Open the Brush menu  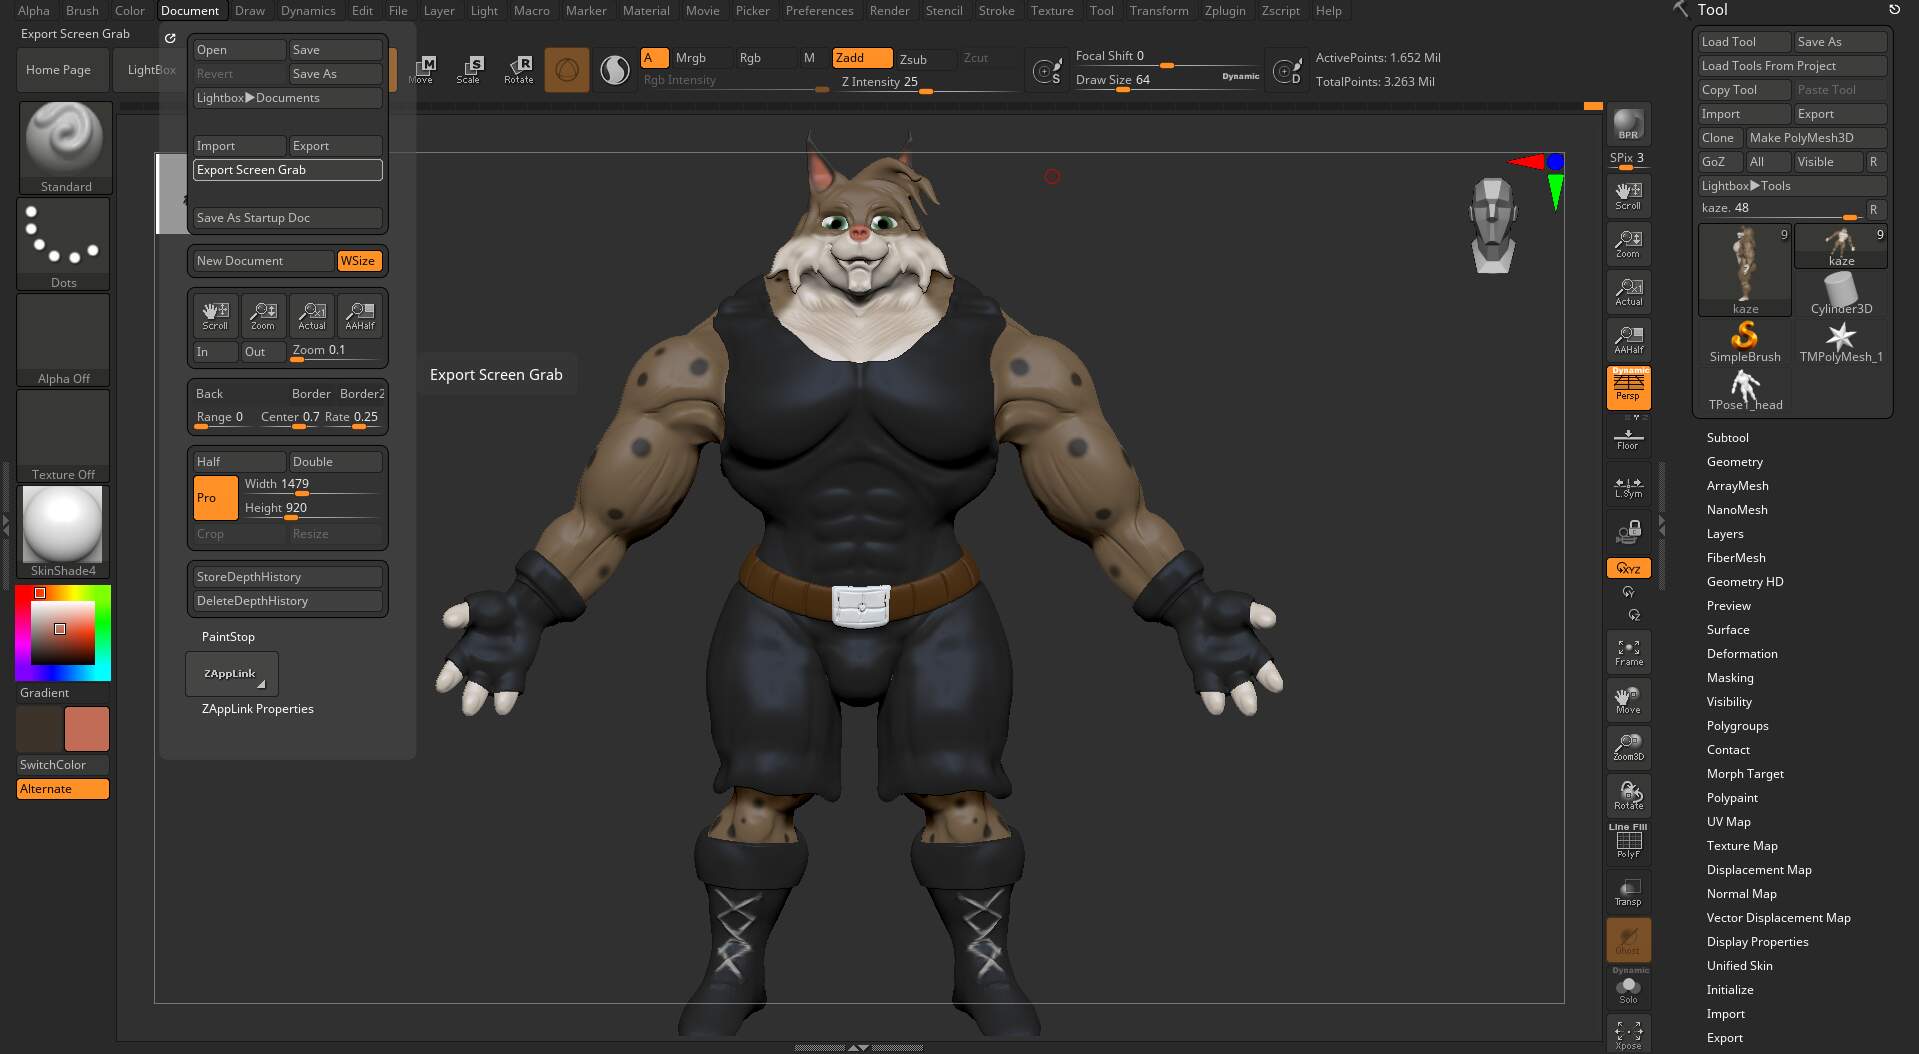click(82, 11)
